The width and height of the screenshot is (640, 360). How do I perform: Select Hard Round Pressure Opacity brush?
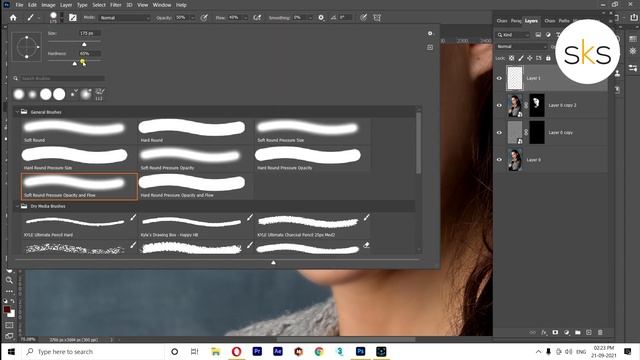point(312,159)
